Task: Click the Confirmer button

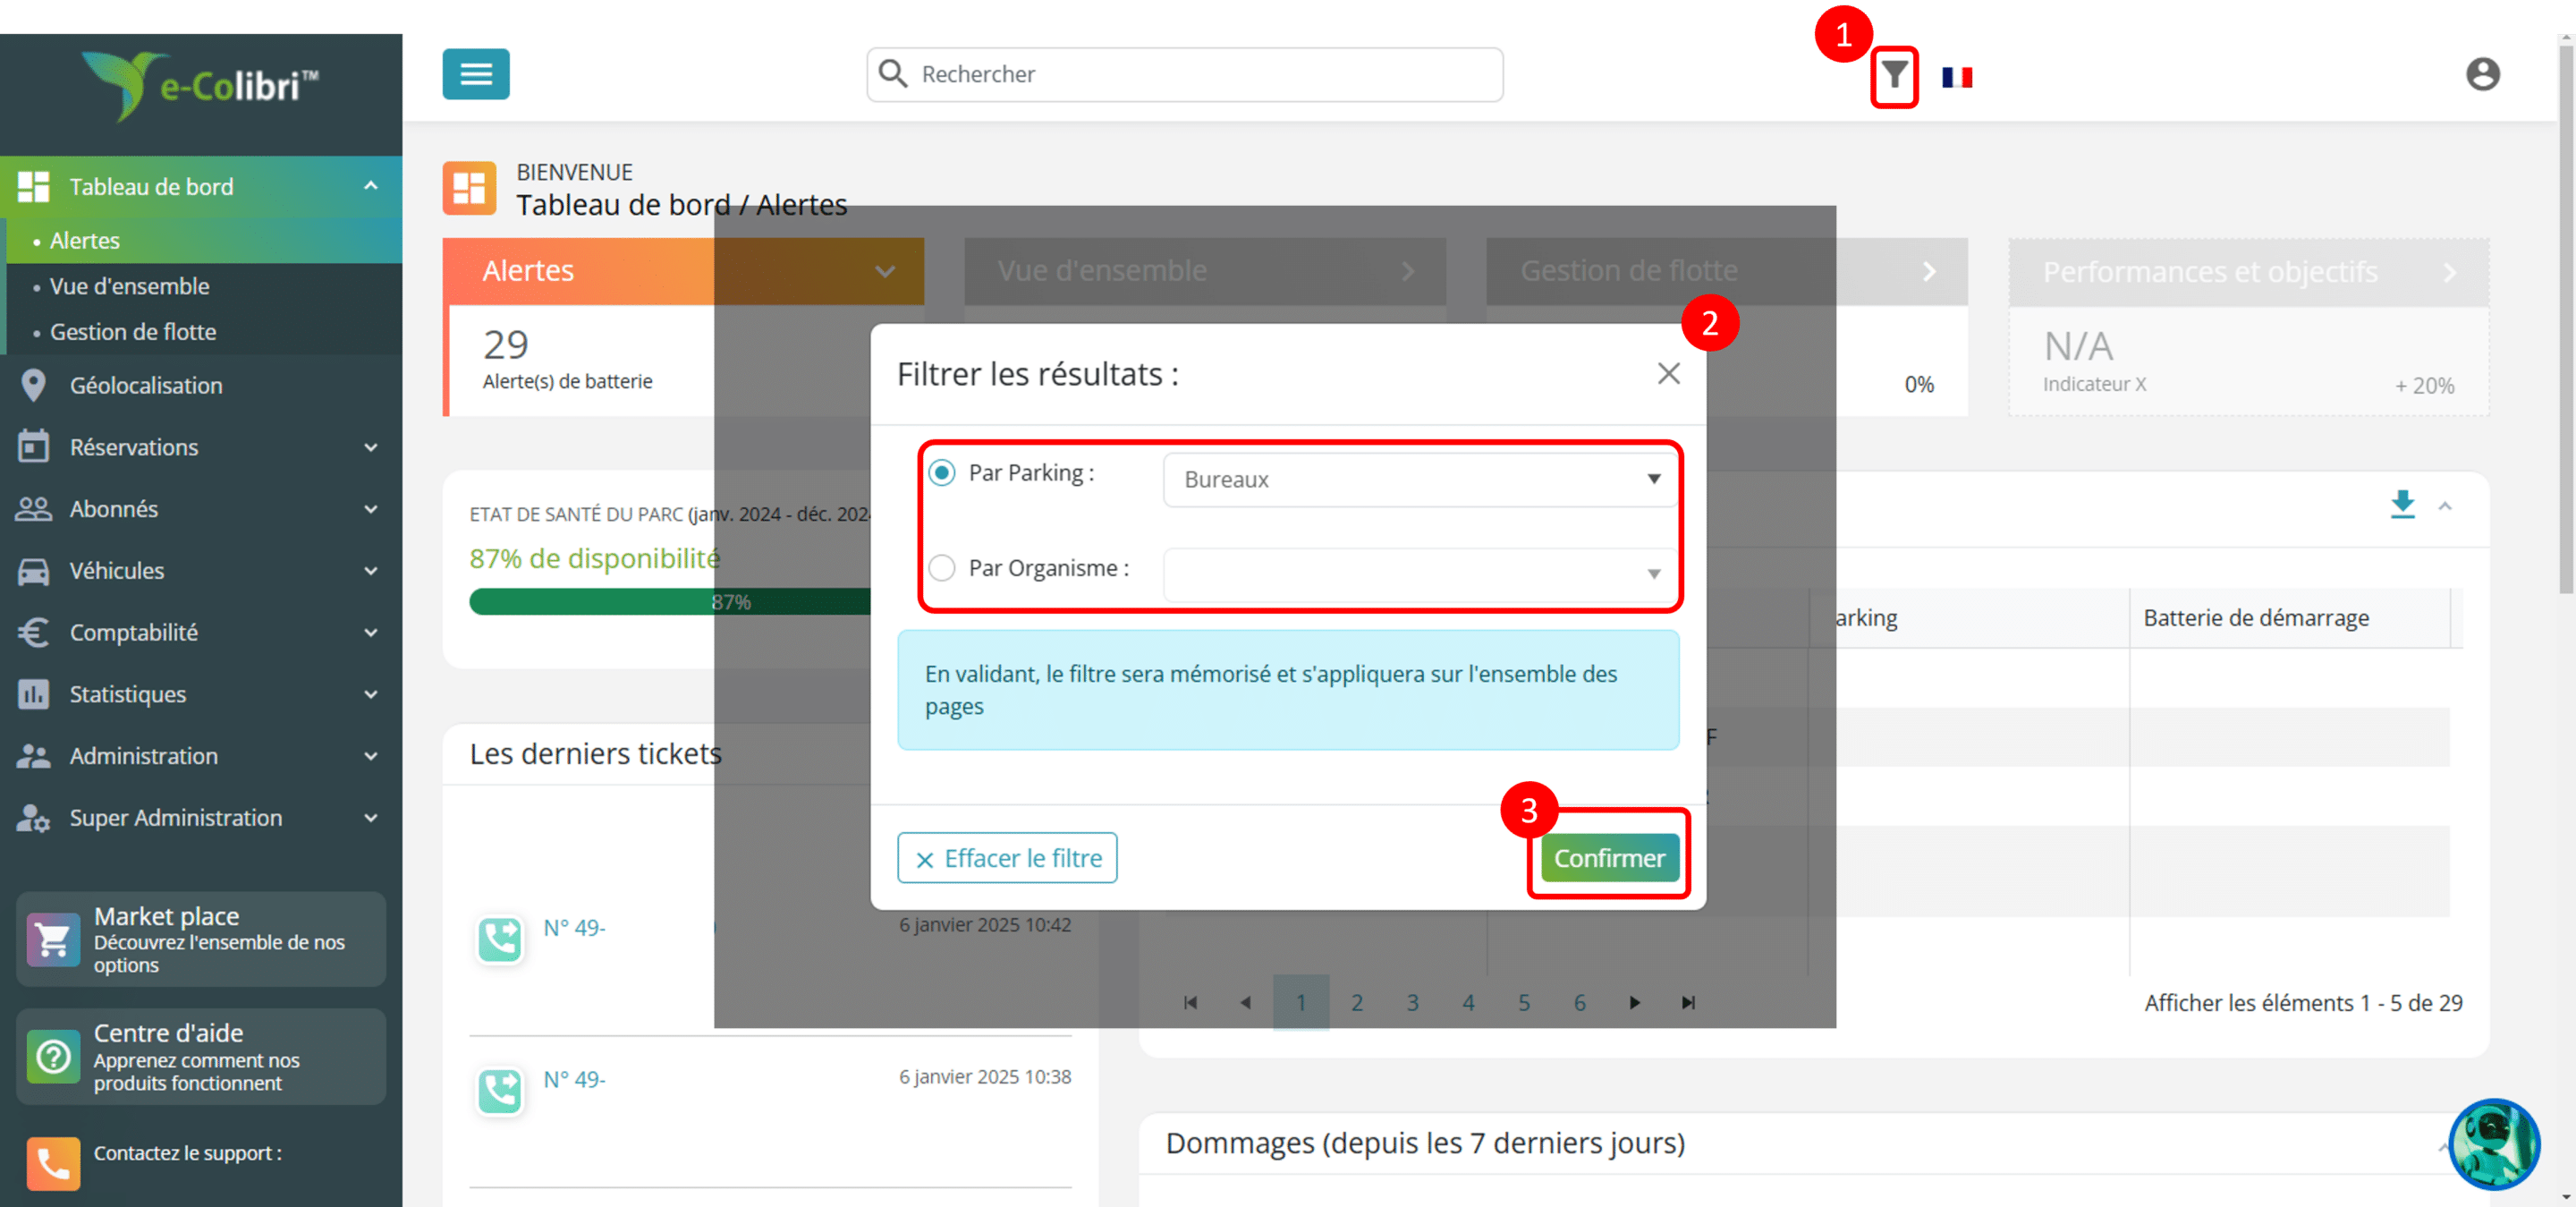Action: tap(1609, 858)
